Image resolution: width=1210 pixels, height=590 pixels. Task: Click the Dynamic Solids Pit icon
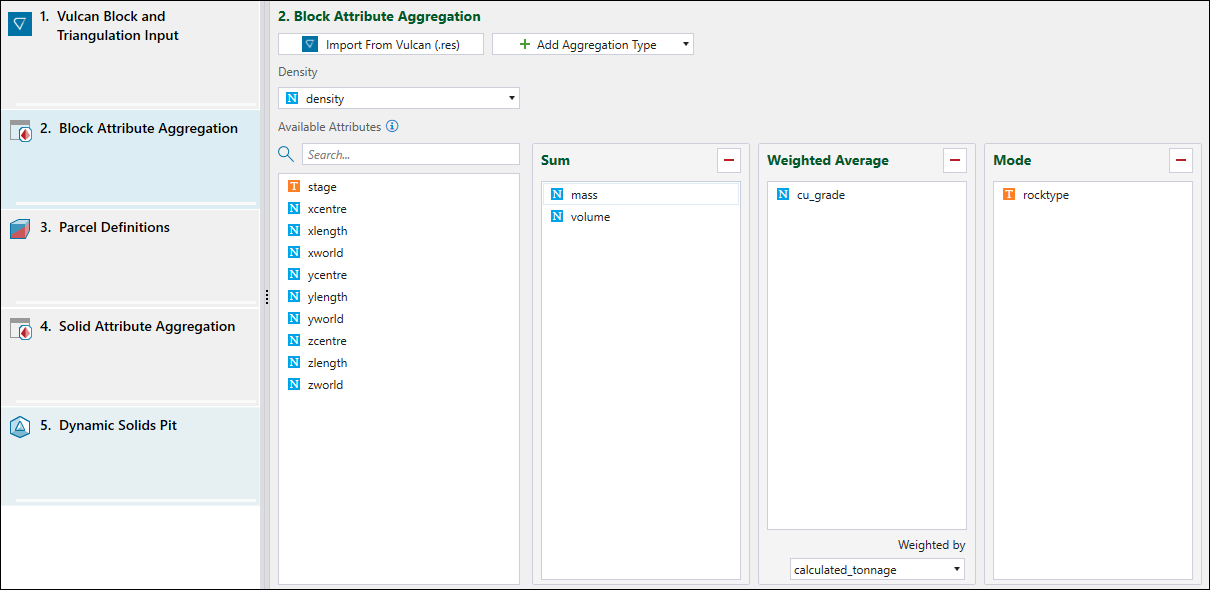tap(21, 427)
